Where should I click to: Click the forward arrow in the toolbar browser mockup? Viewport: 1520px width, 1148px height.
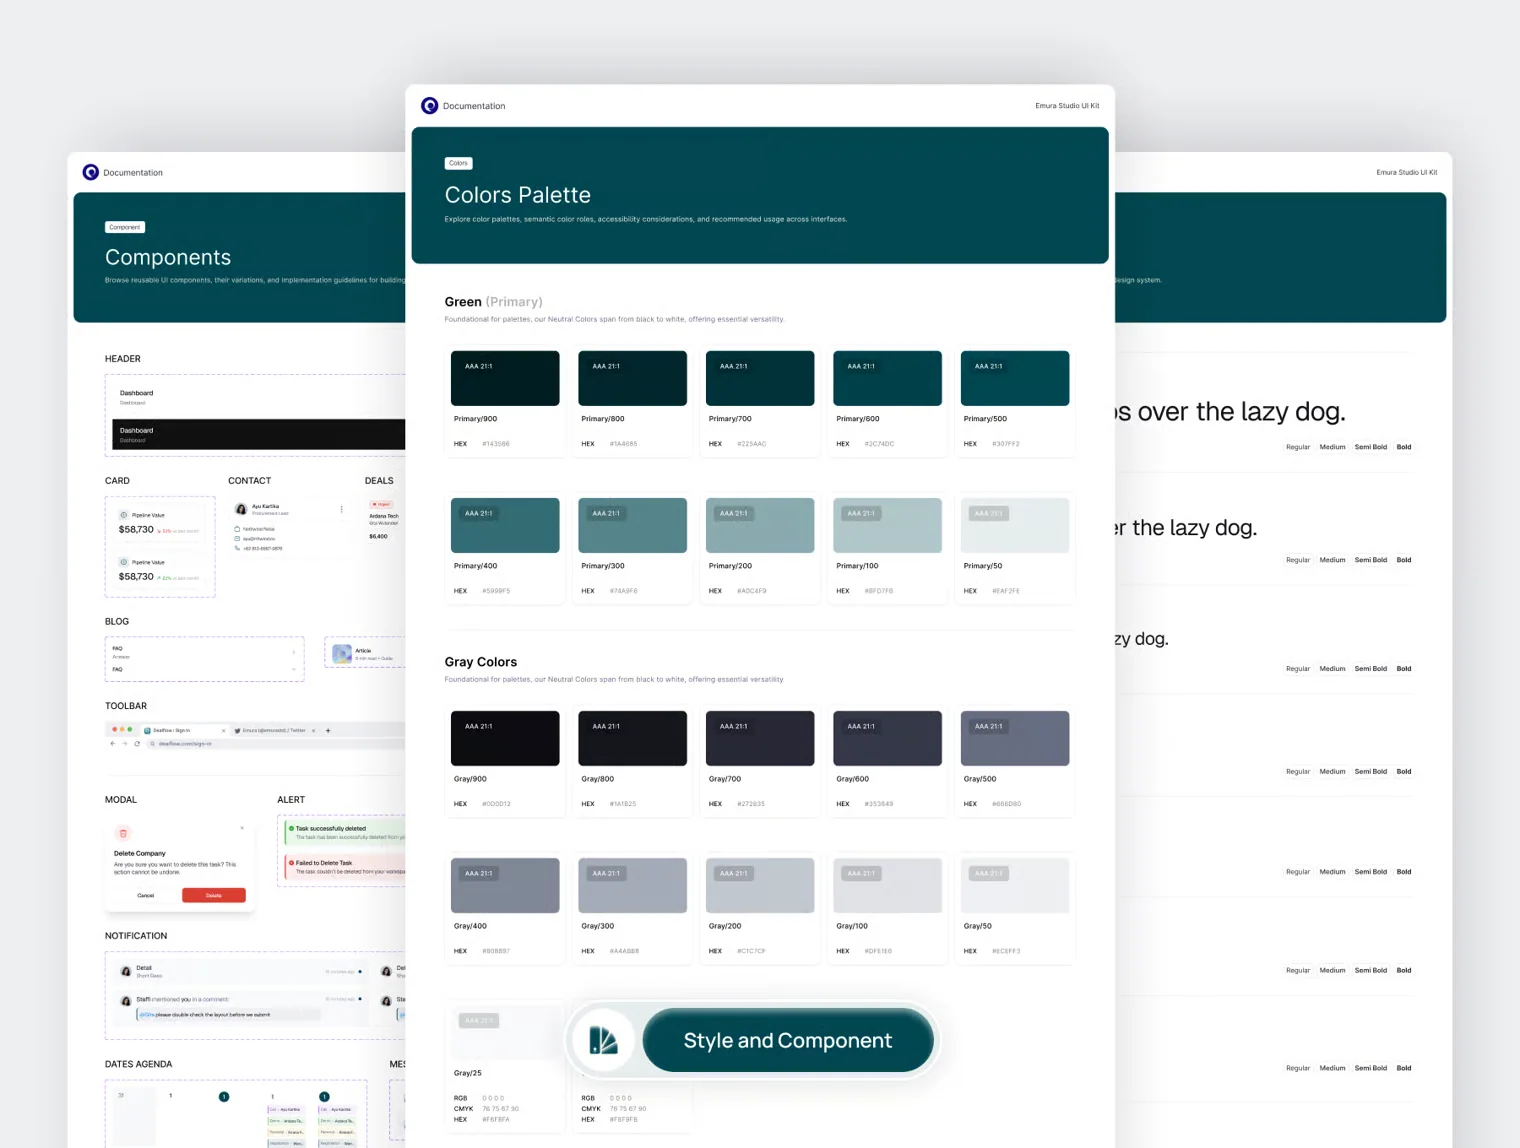point(124,744)
